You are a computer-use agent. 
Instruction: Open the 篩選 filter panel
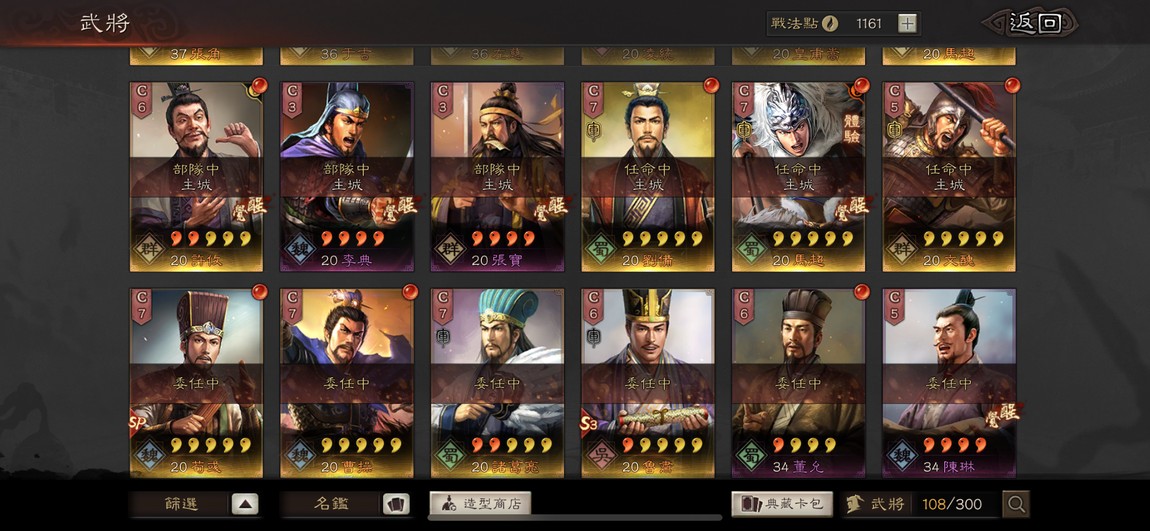[180, 505]
